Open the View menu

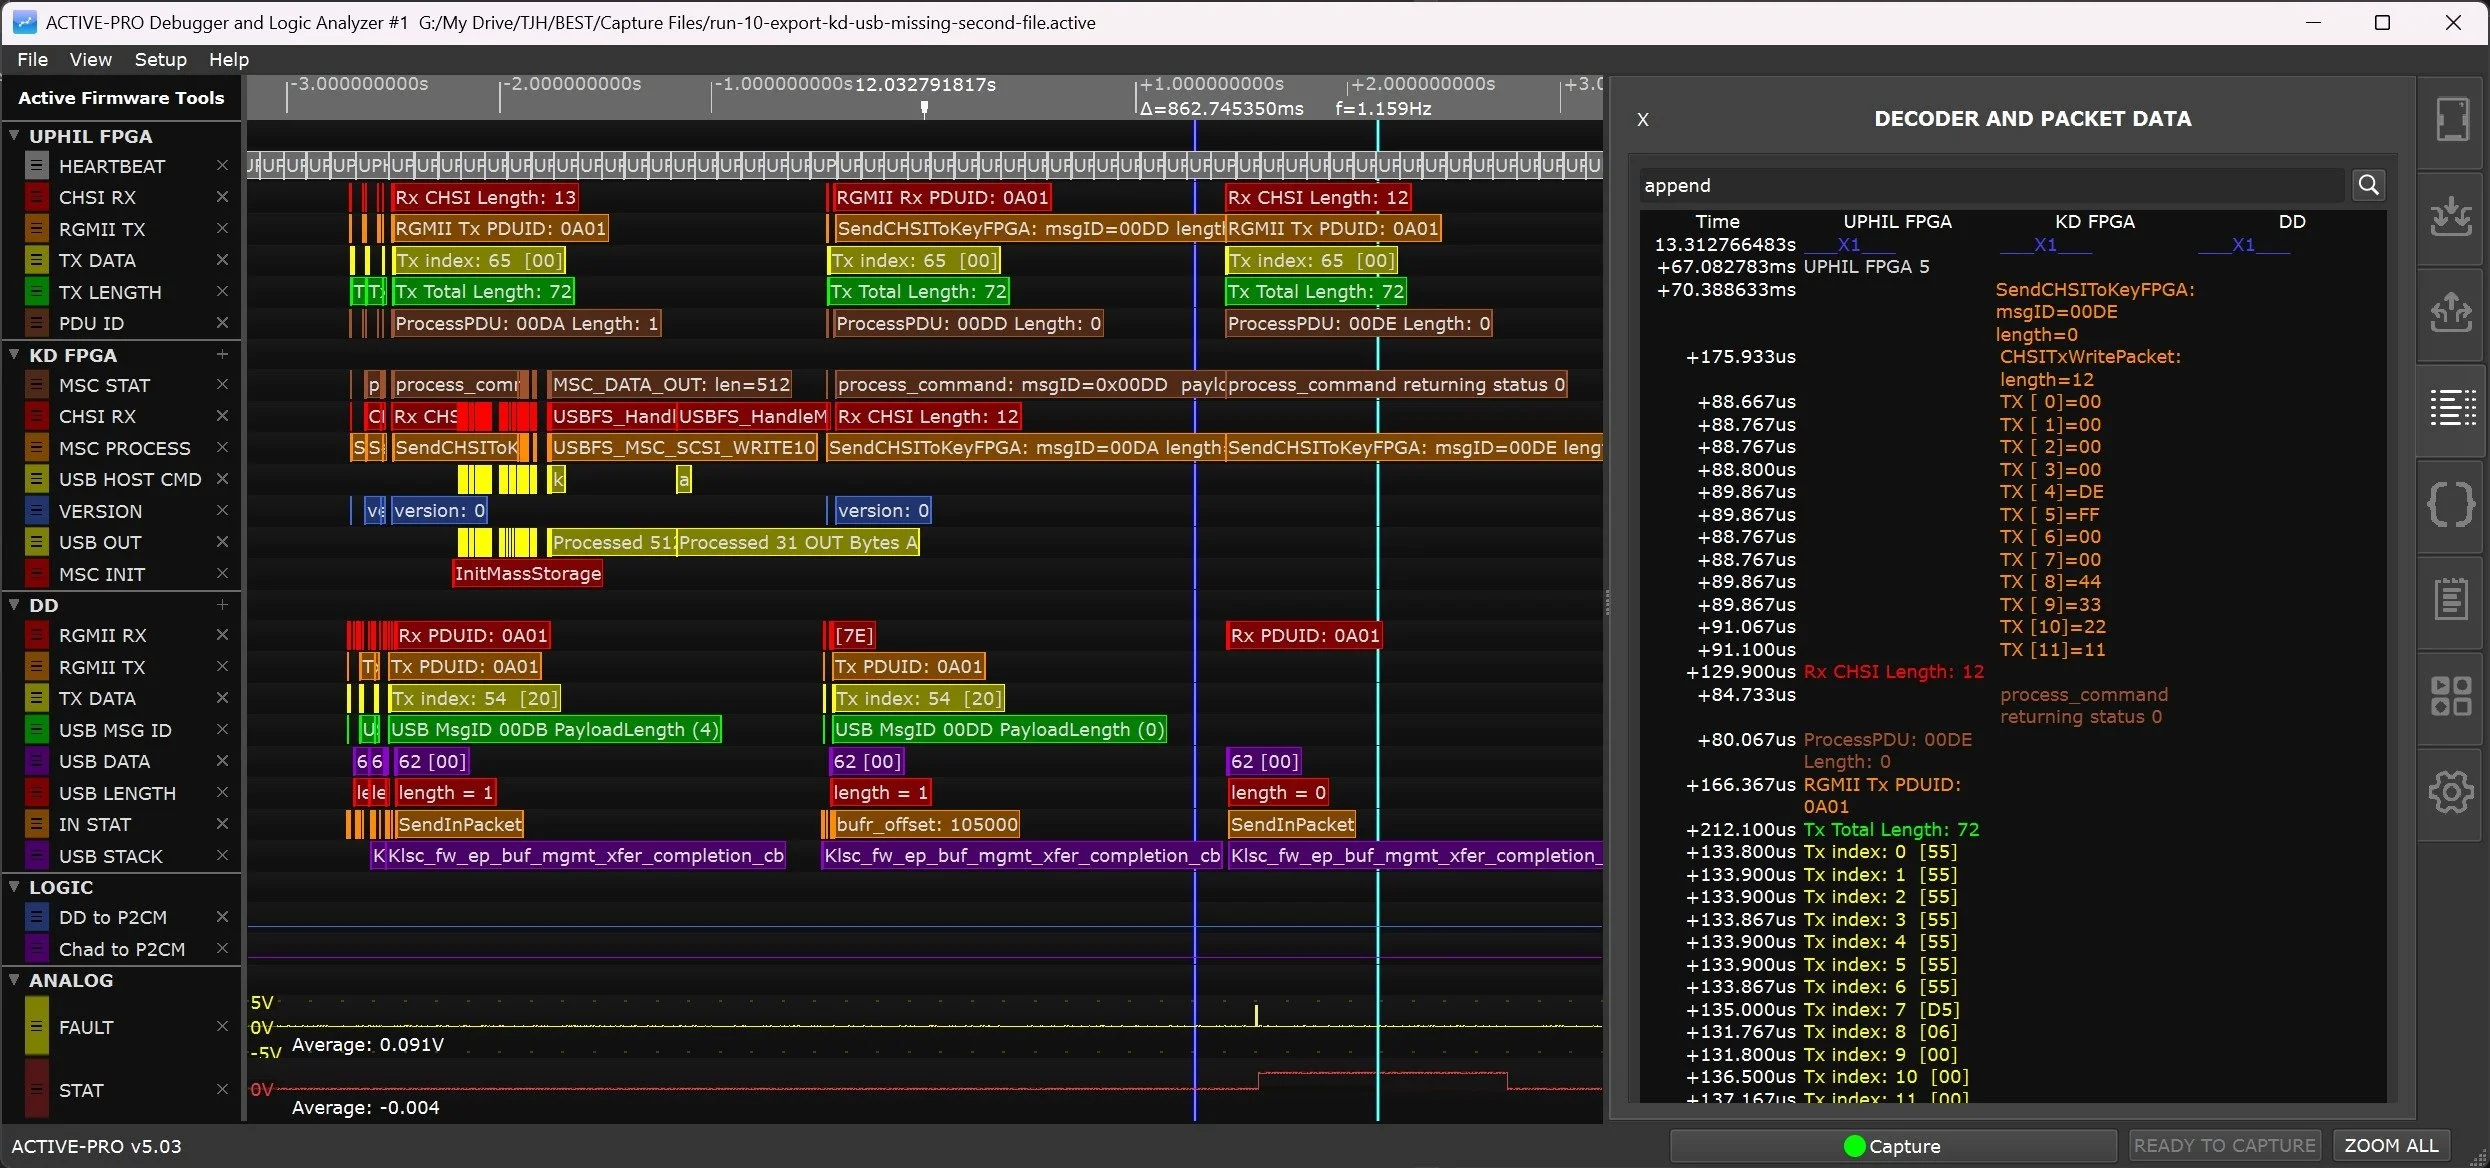(90, 59)
